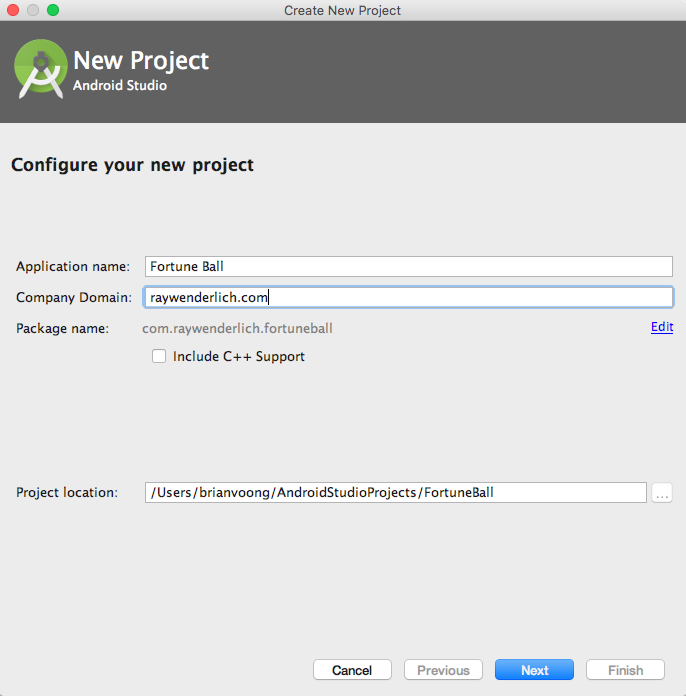Click the Create New Project title bar
The image size is (686, 696).
pos(342,10)
